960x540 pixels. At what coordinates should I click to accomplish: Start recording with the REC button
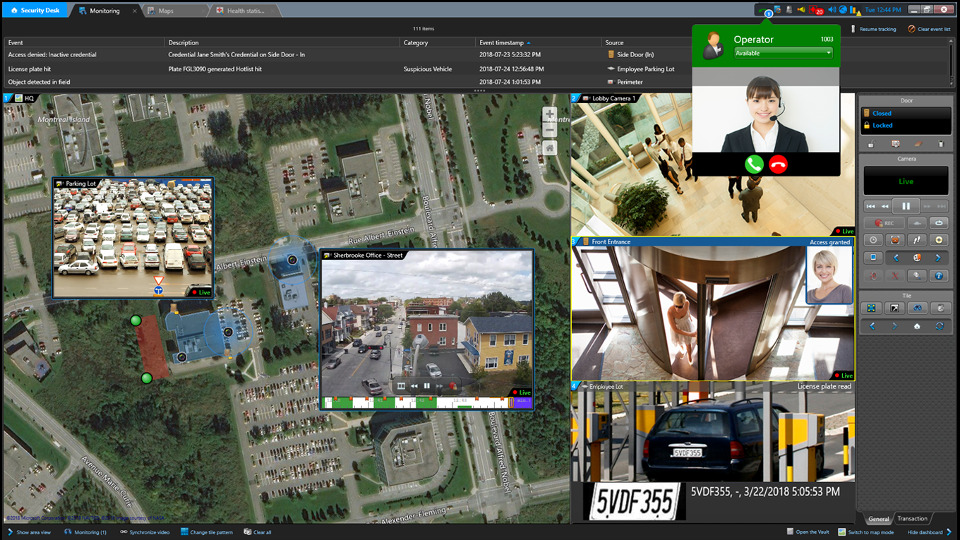(x=884, y=223)
